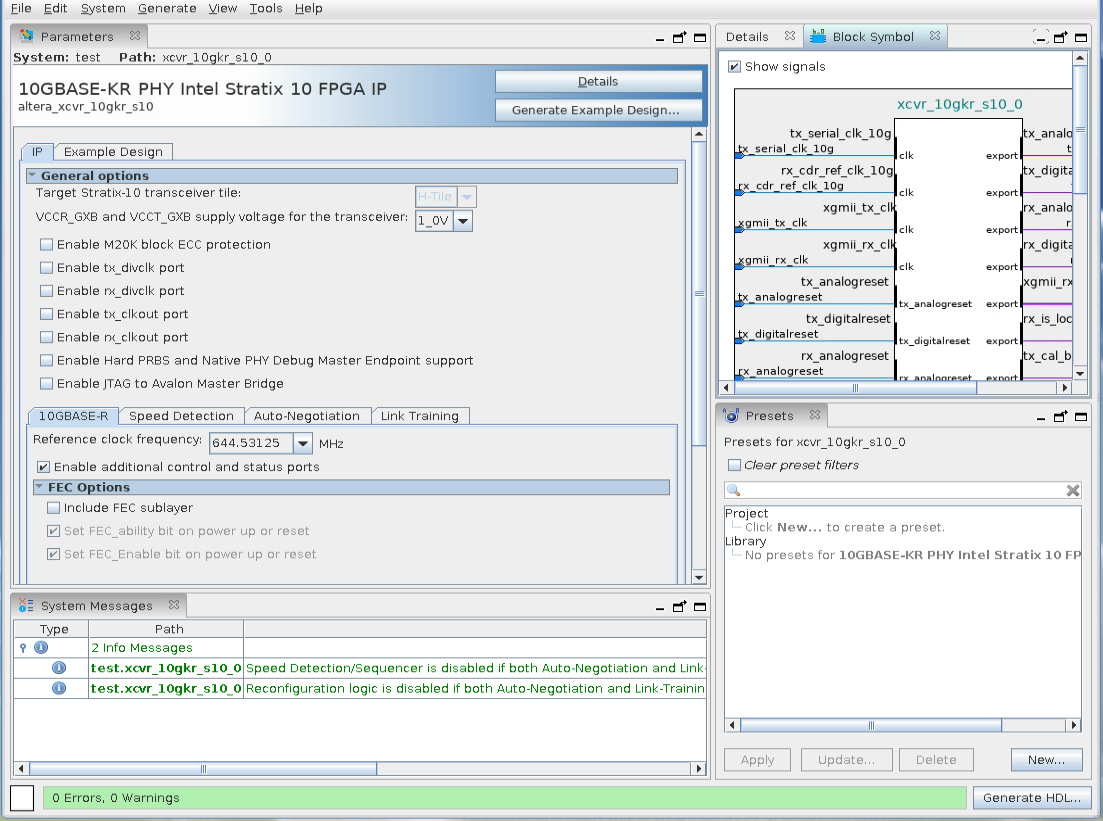The image size is (1103, 821).
Task: Click the Block Symbol horizontal scrollbar
Action: (x=855, y=388)
